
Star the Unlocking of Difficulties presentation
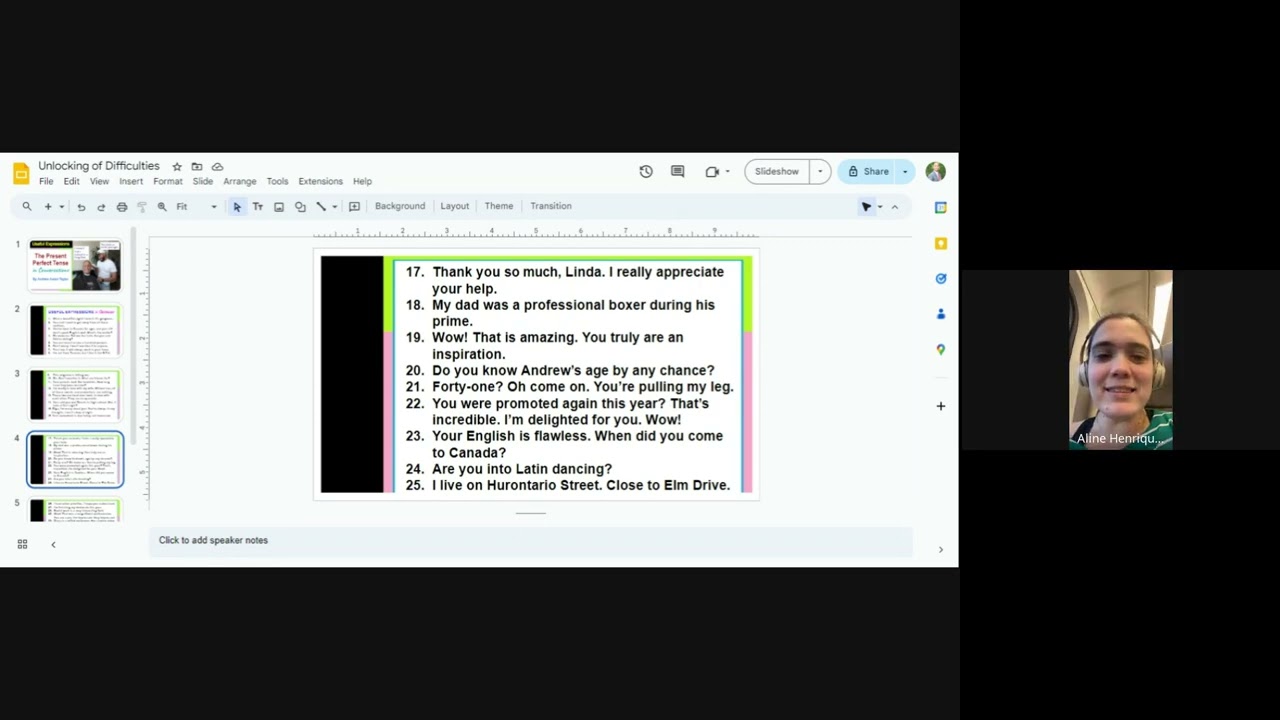coord(177,167)
